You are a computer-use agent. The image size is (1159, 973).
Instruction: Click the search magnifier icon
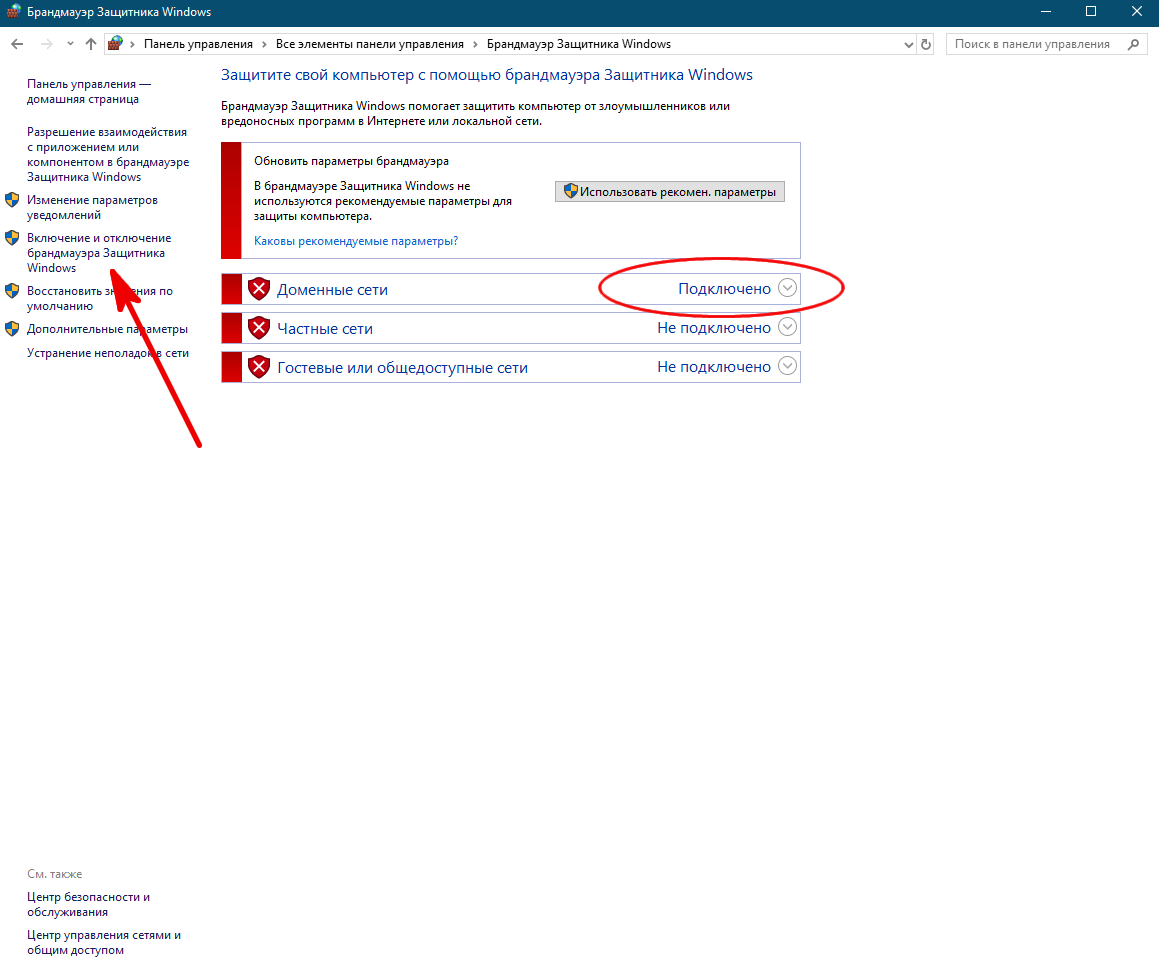1133,44
